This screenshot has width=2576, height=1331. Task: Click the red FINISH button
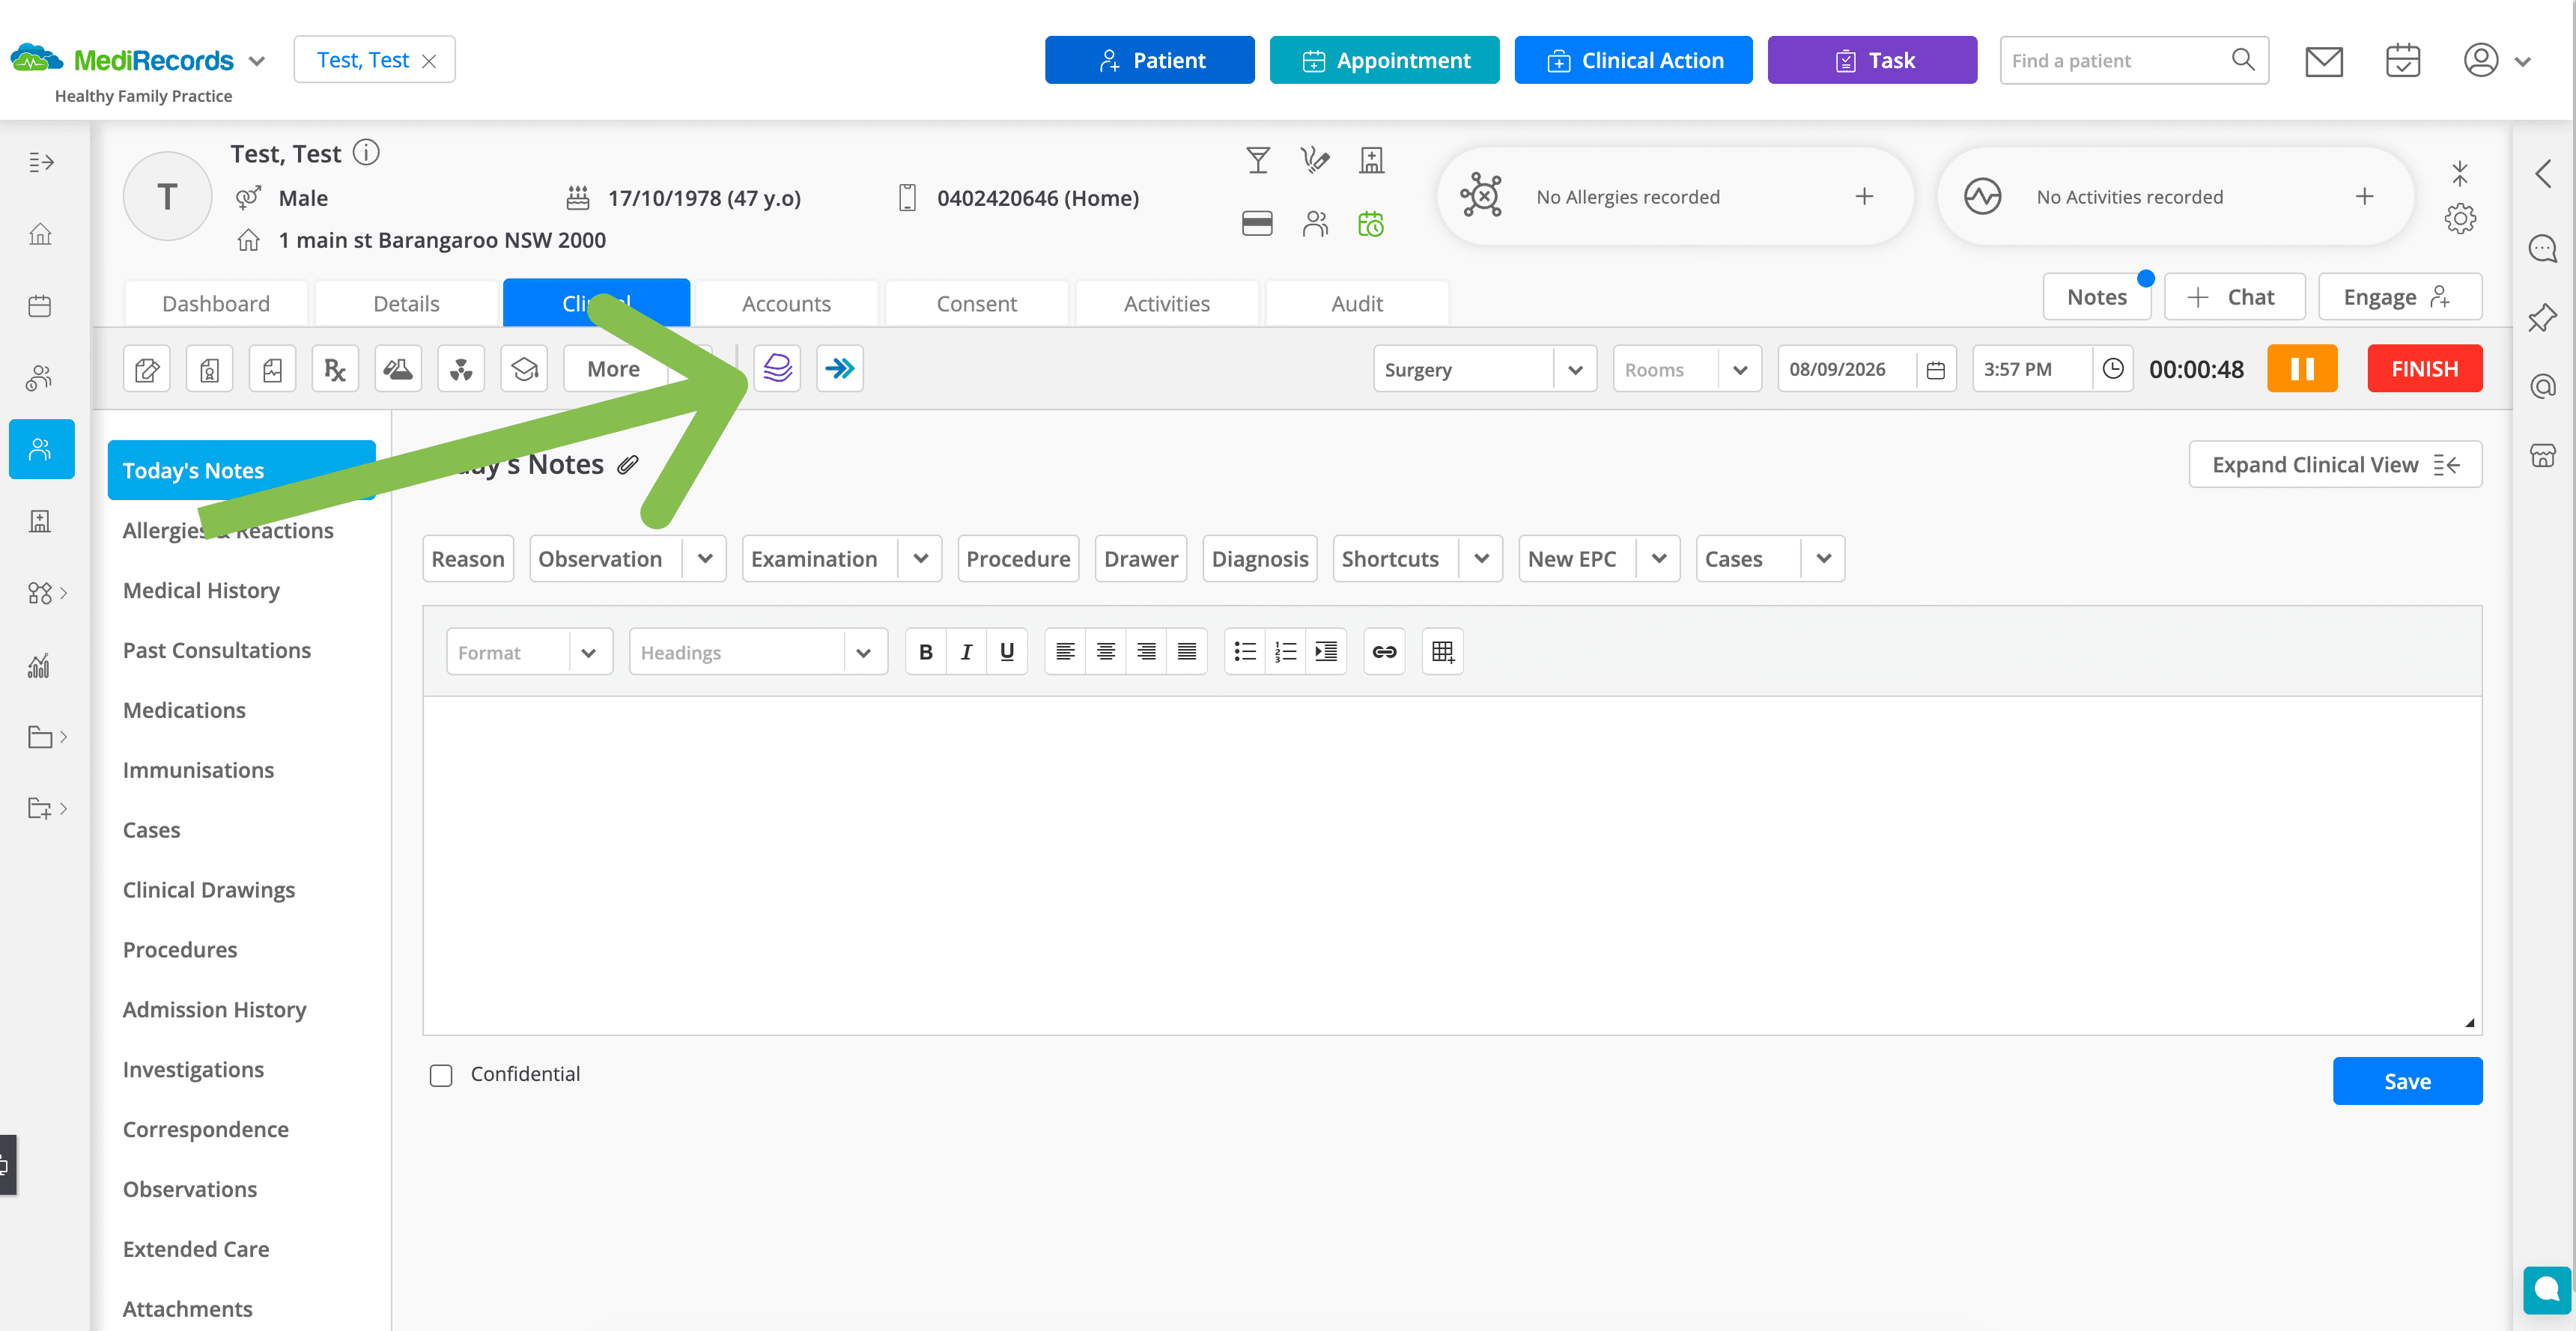(x=2424, y=369)
